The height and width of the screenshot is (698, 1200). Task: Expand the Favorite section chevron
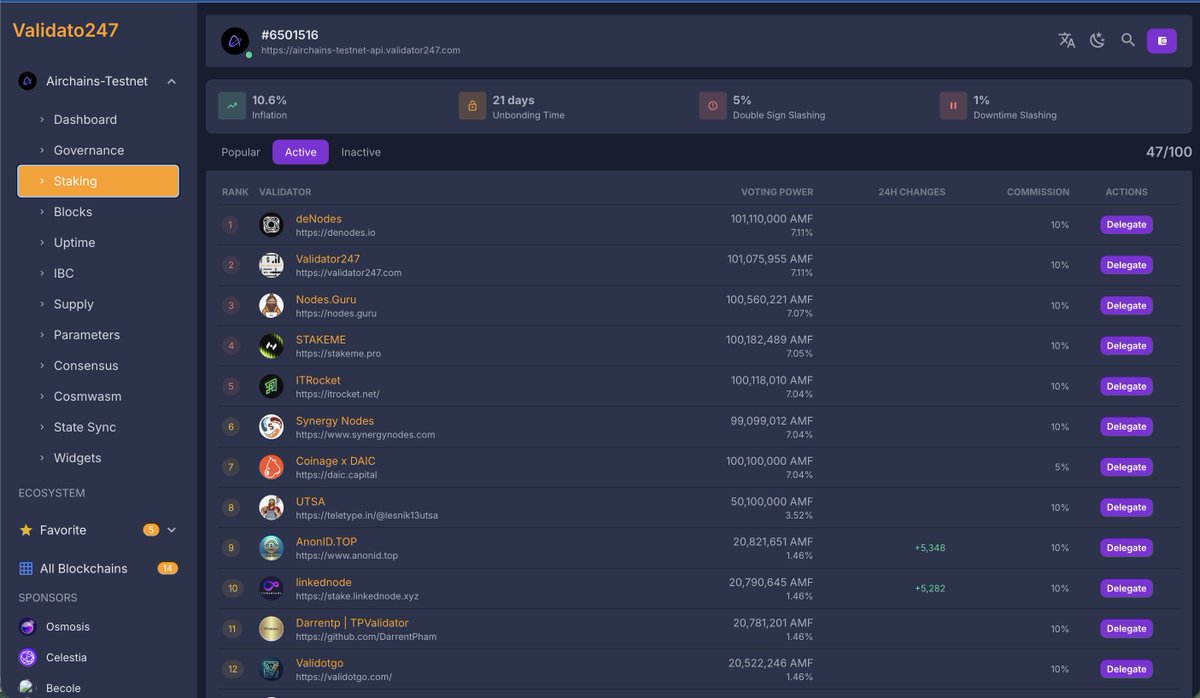pos(172,530)
